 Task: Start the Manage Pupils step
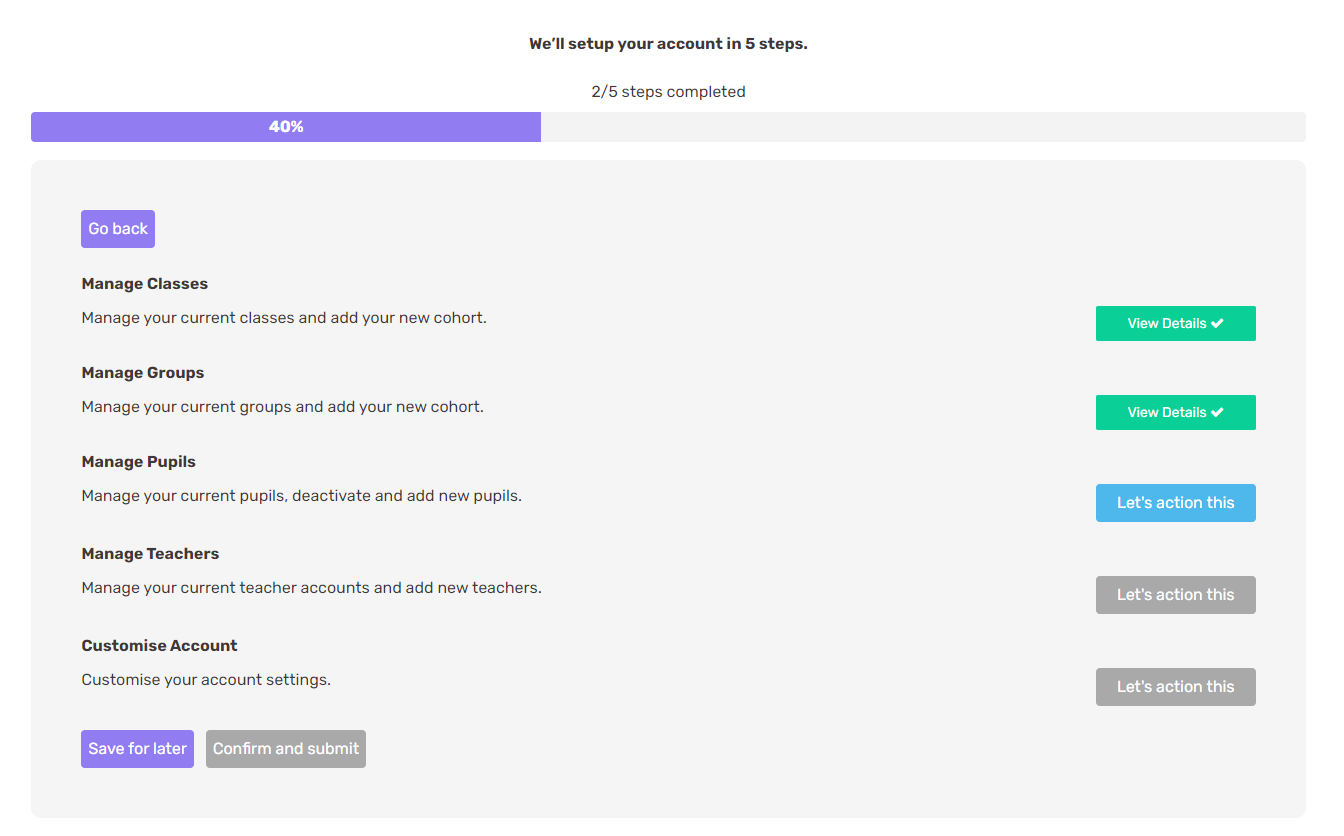[1175, 503]
